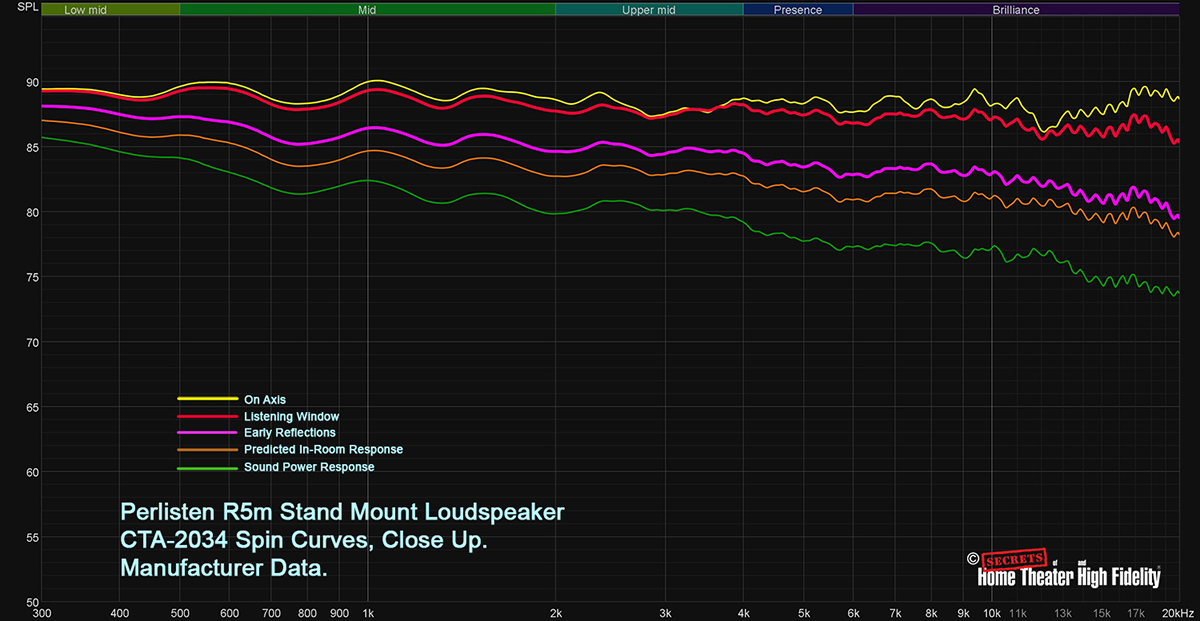Select the Mid frequency band header
Viewport: 1200px width, 621px height.
[367, 10]
